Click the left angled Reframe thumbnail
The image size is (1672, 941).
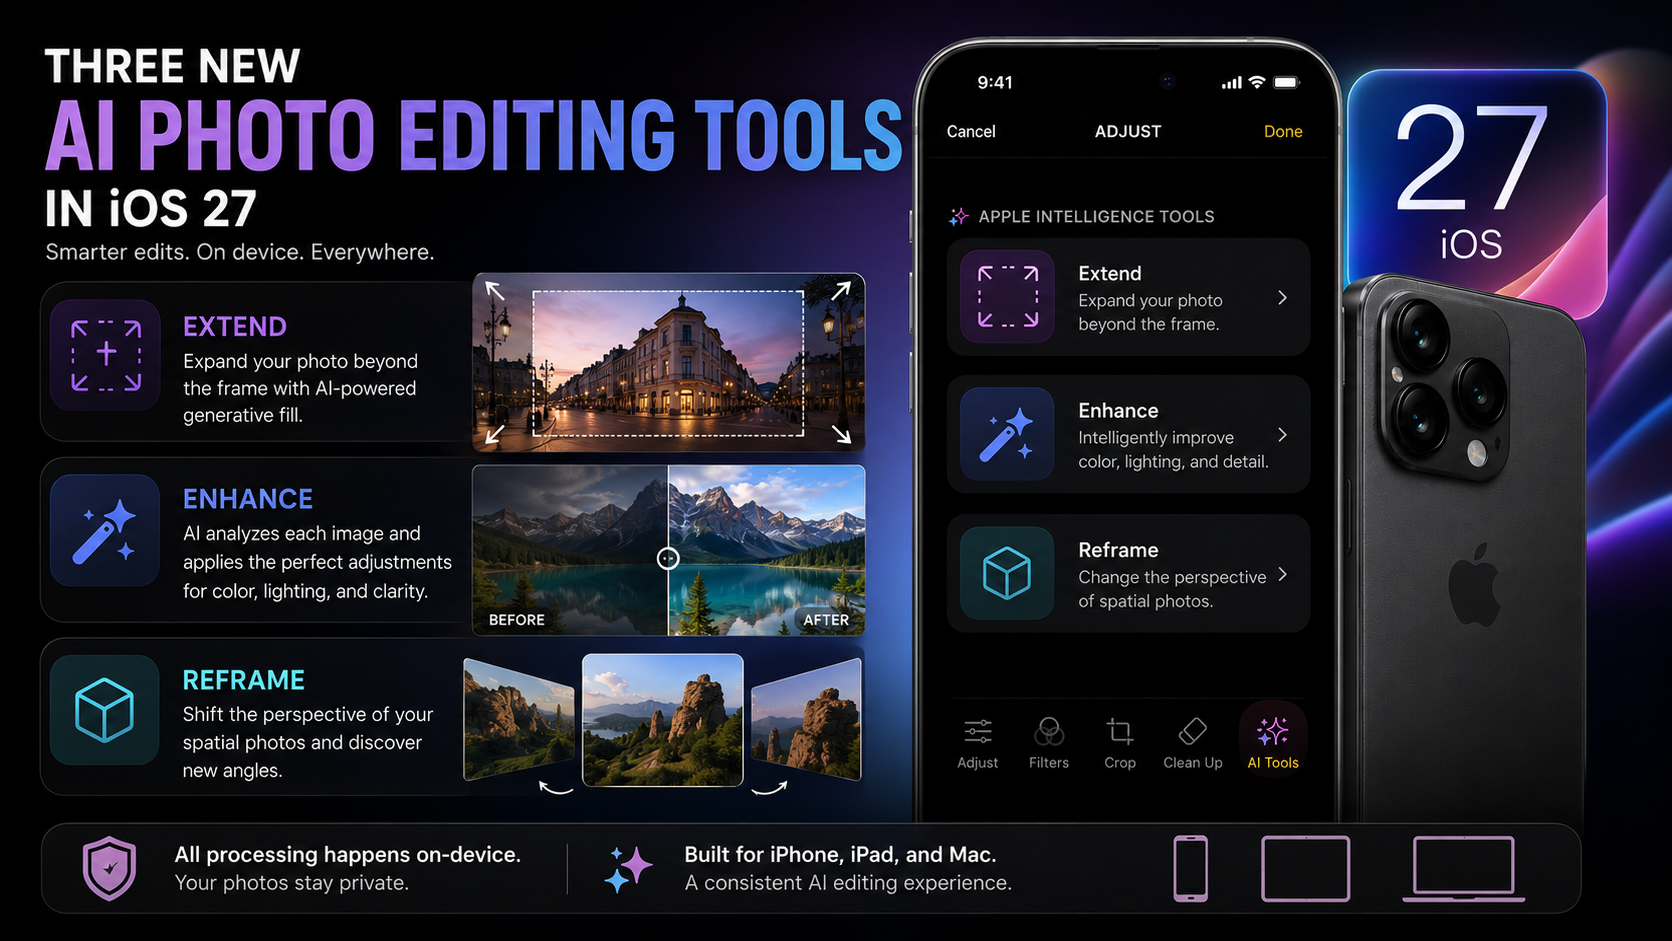[519, 720]
